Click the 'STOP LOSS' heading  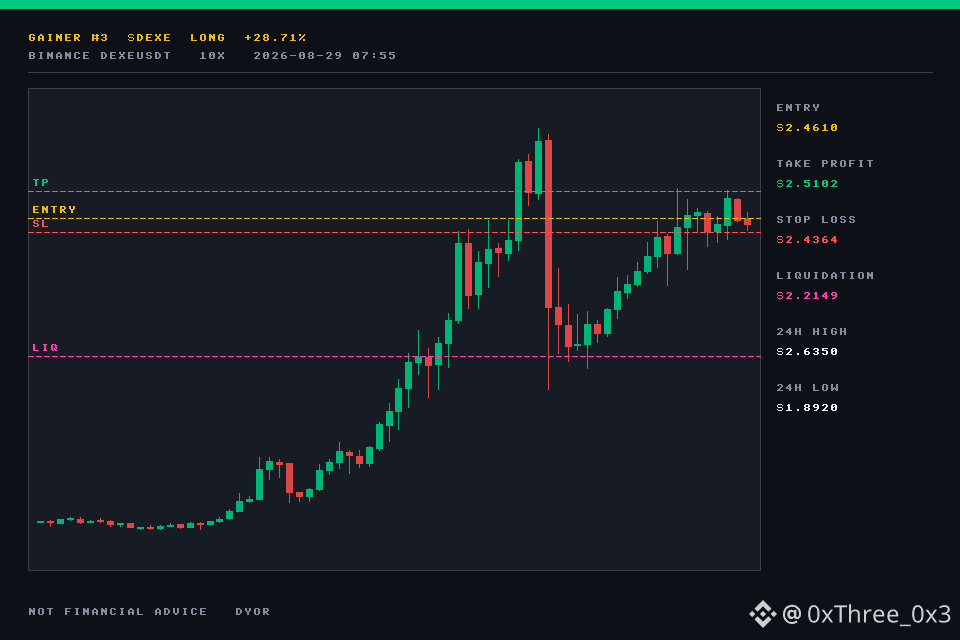816,220
